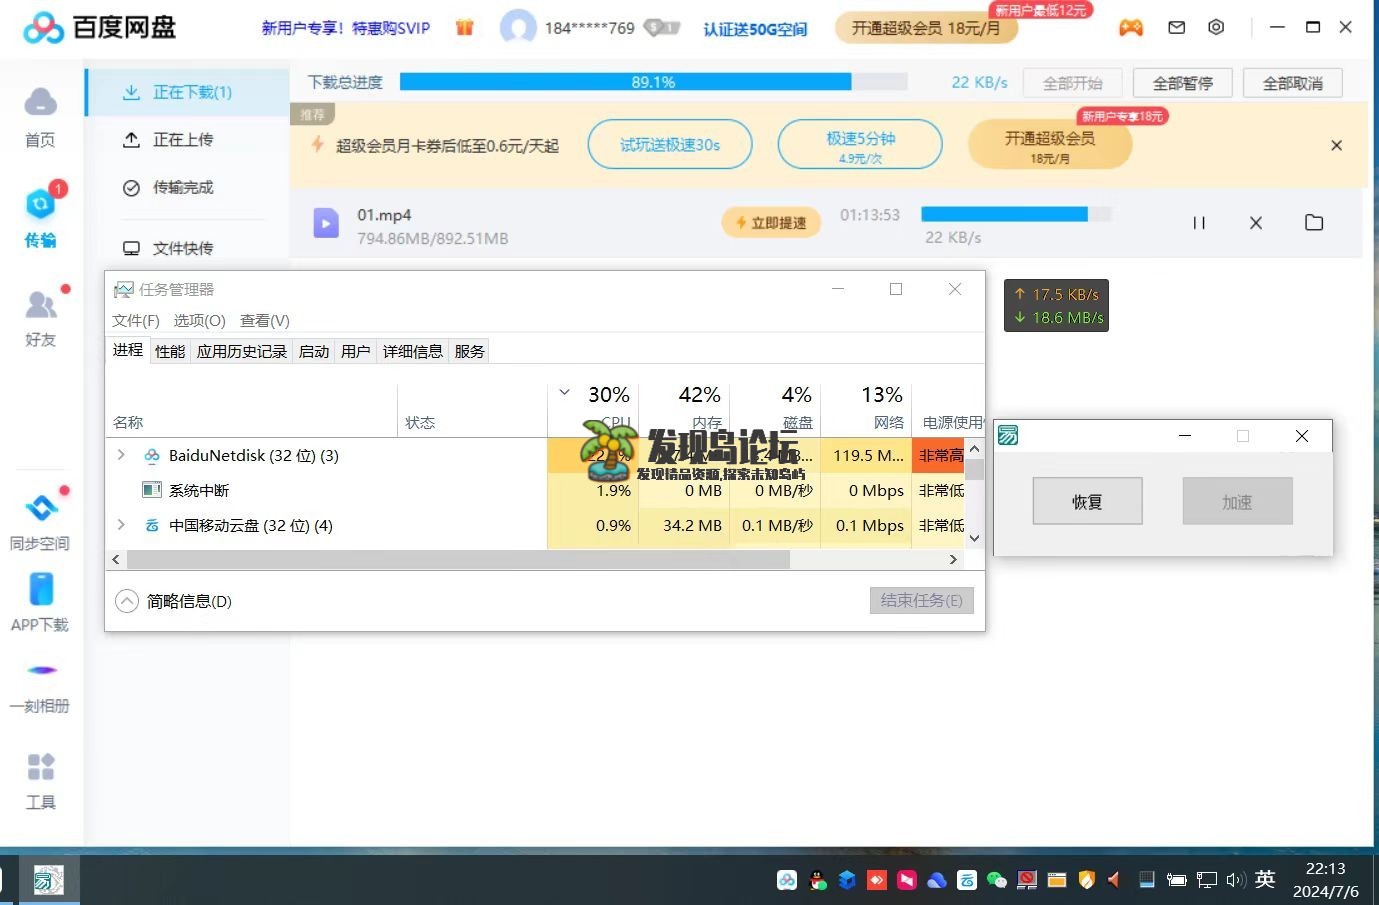
Task: Click the 英 input method indicator
Action: (x=1265, y=879)
